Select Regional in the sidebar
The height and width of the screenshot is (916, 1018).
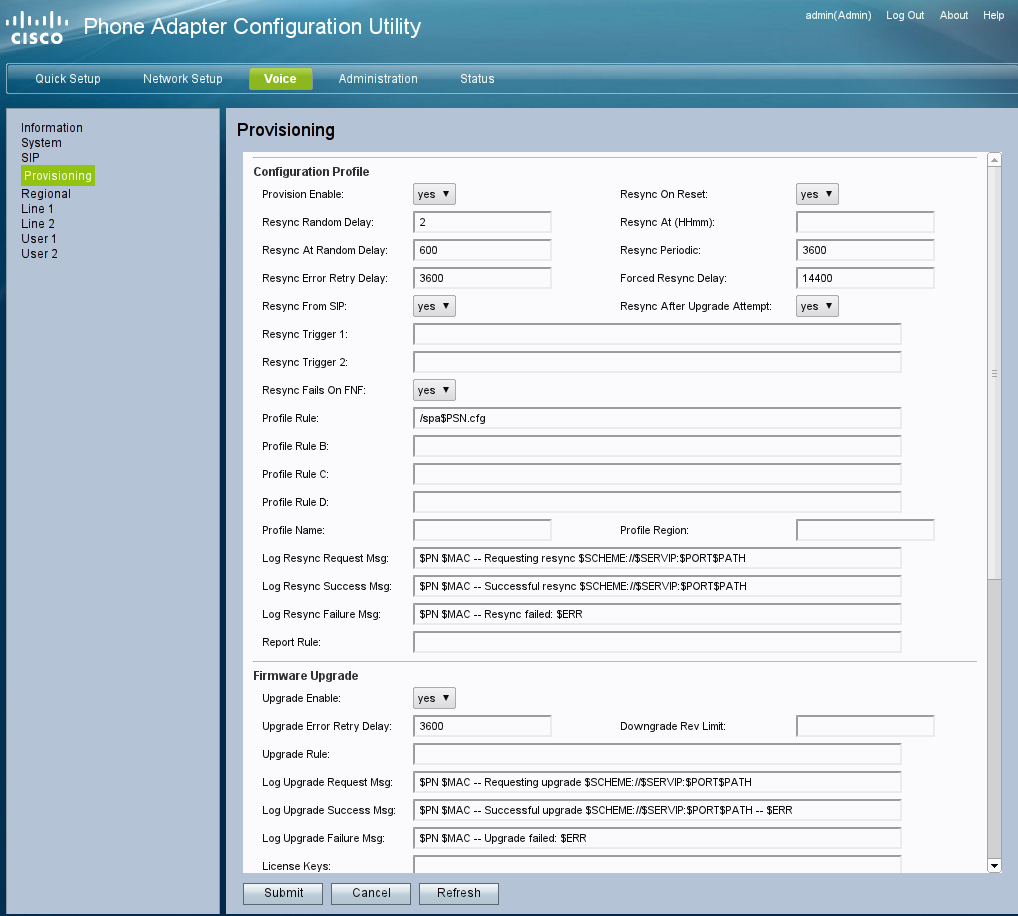click(46, 194)
